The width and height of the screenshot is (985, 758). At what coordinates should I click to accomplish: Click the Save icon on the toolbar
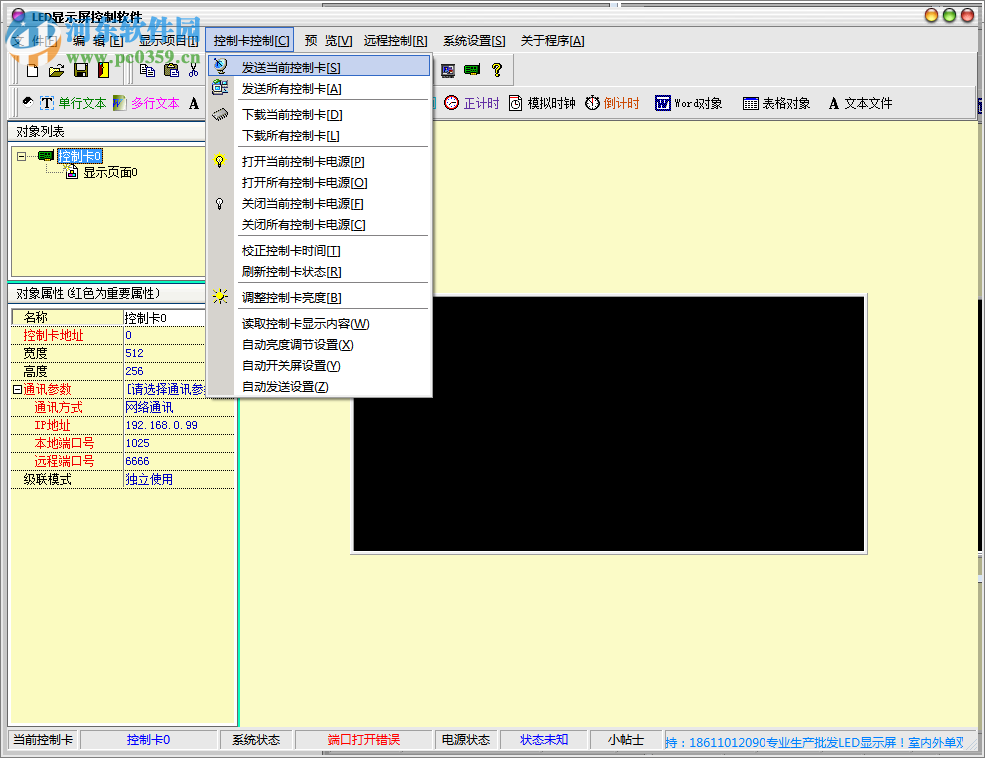click(x=81, y=70)
